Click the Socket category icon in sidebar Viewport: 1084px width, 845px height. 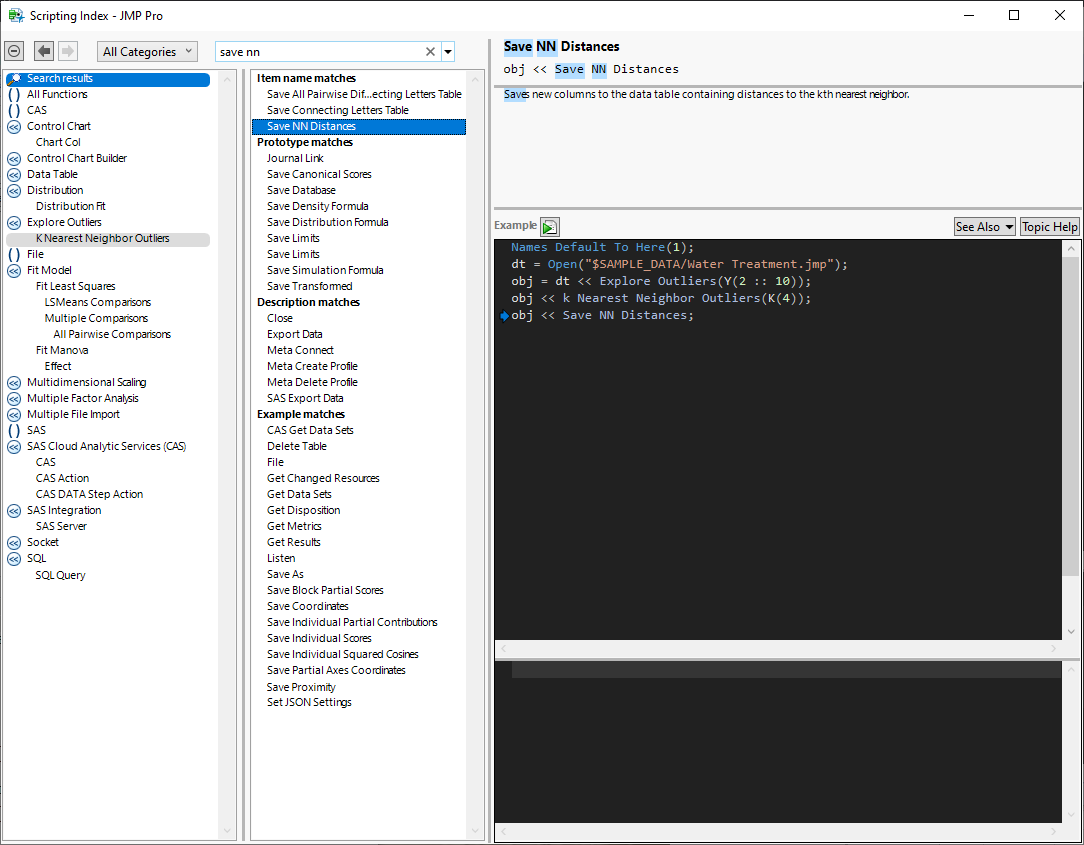point(13,542)
